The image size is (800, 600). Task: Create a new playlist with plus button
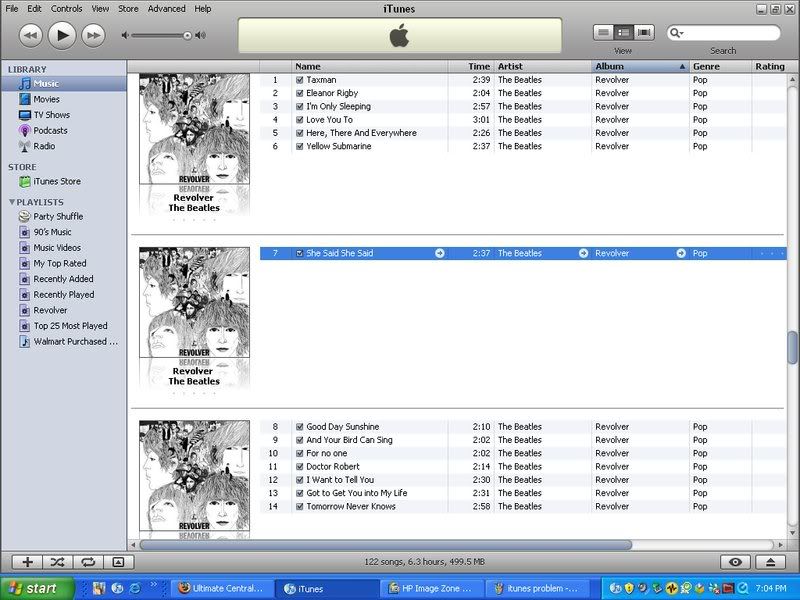tap(27, 562)
